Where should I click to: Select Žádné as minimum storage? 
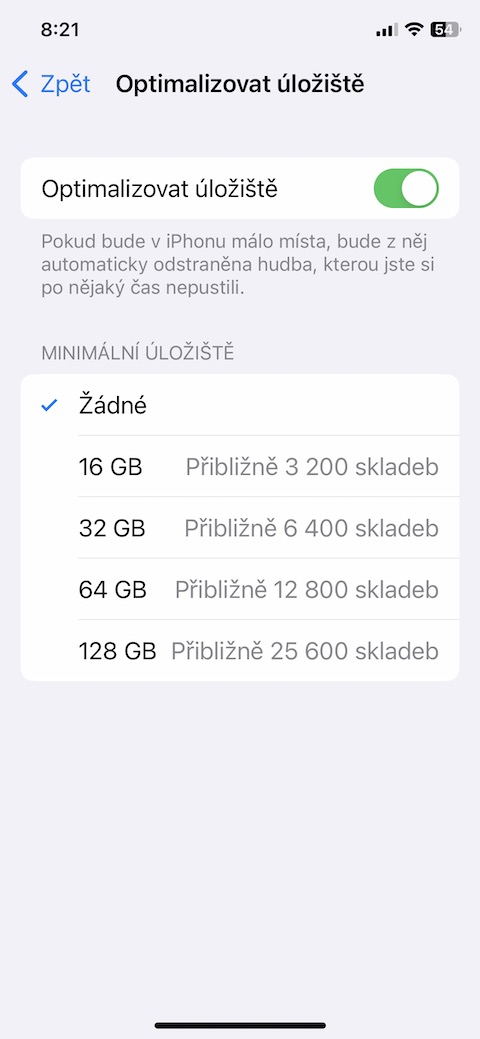pyautogui.click(x=240, y=405)
